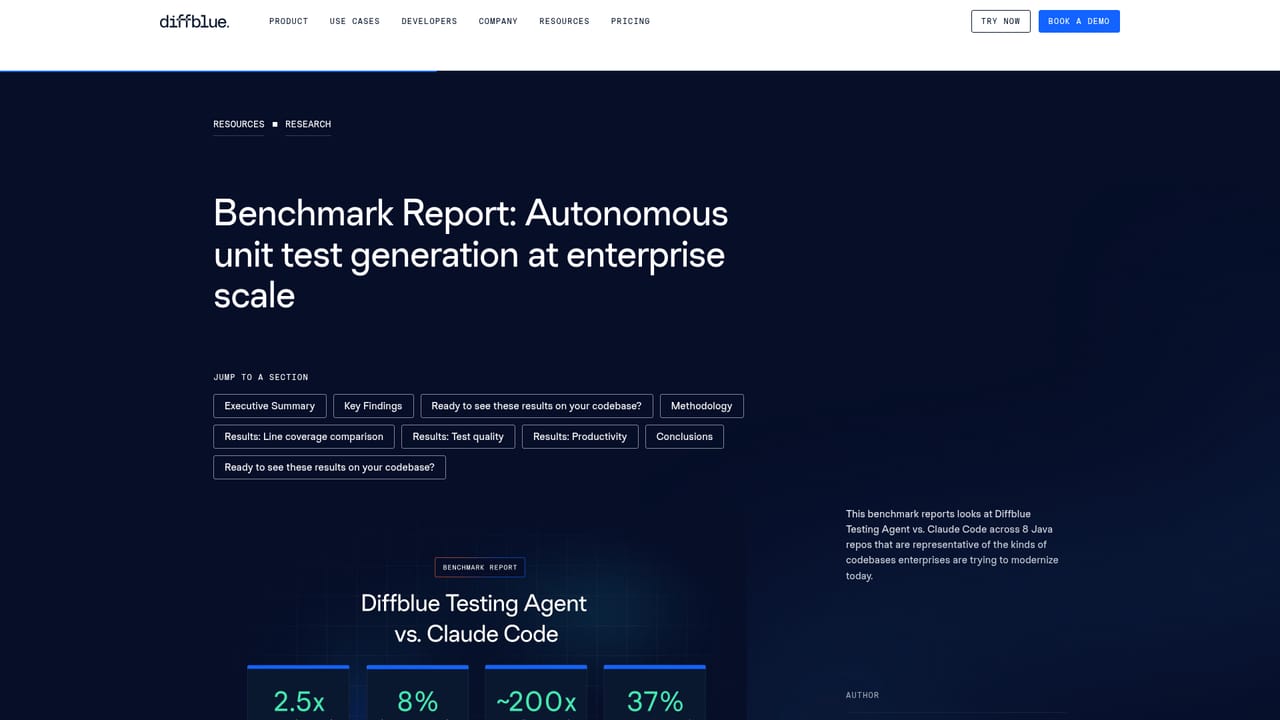Screen dimensions: 1280x720
Task: Open the Product menu
Action: coord(288,21)
